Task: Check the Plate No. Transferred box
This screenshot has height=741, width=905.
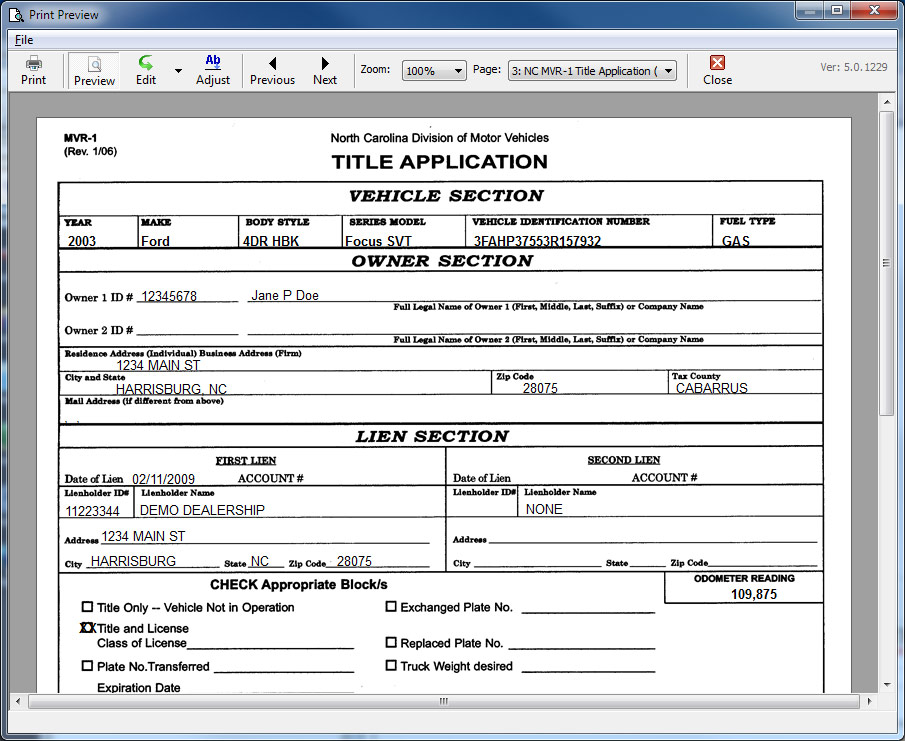Action: [87, 665]
